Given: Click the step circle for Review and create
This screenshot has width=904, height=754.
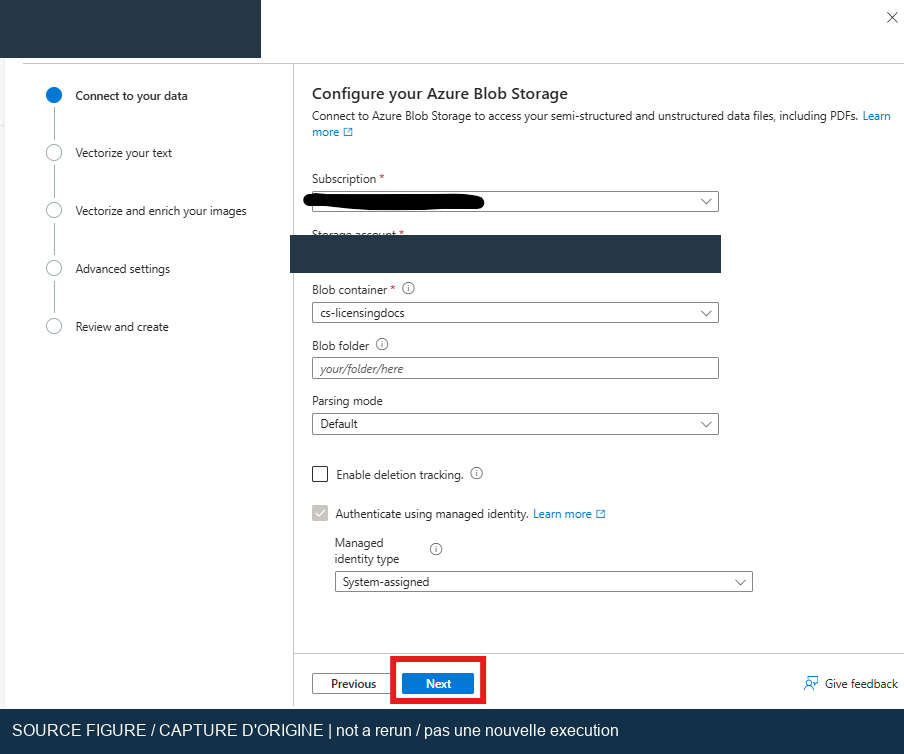Looking at the screenshot, I should (54, 326).
